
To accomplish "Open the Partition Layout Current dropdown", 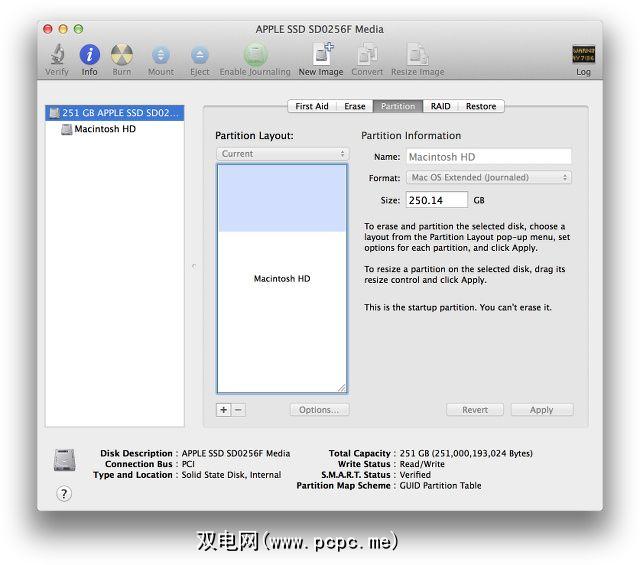I will pos(282,154).
